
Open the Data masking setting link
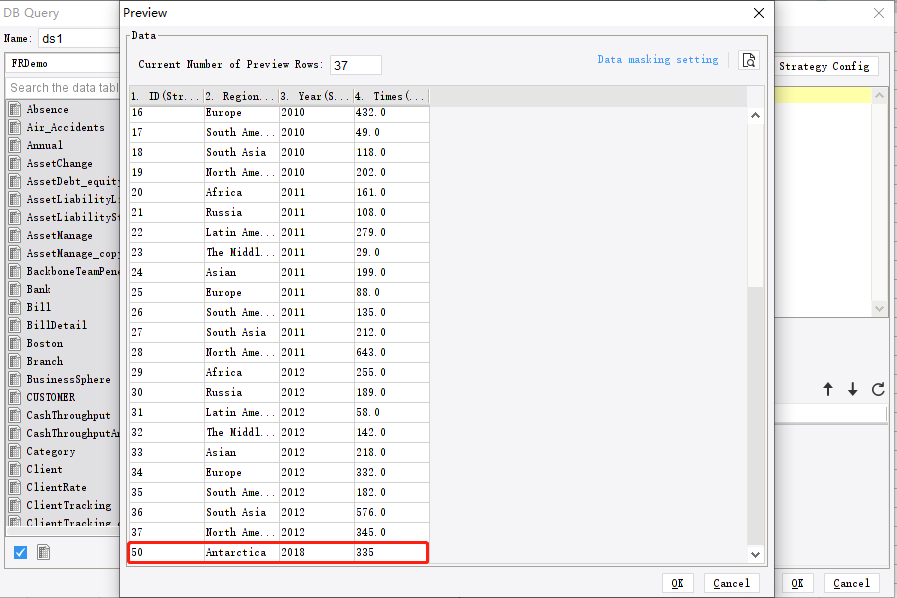(x=657, y=60)
